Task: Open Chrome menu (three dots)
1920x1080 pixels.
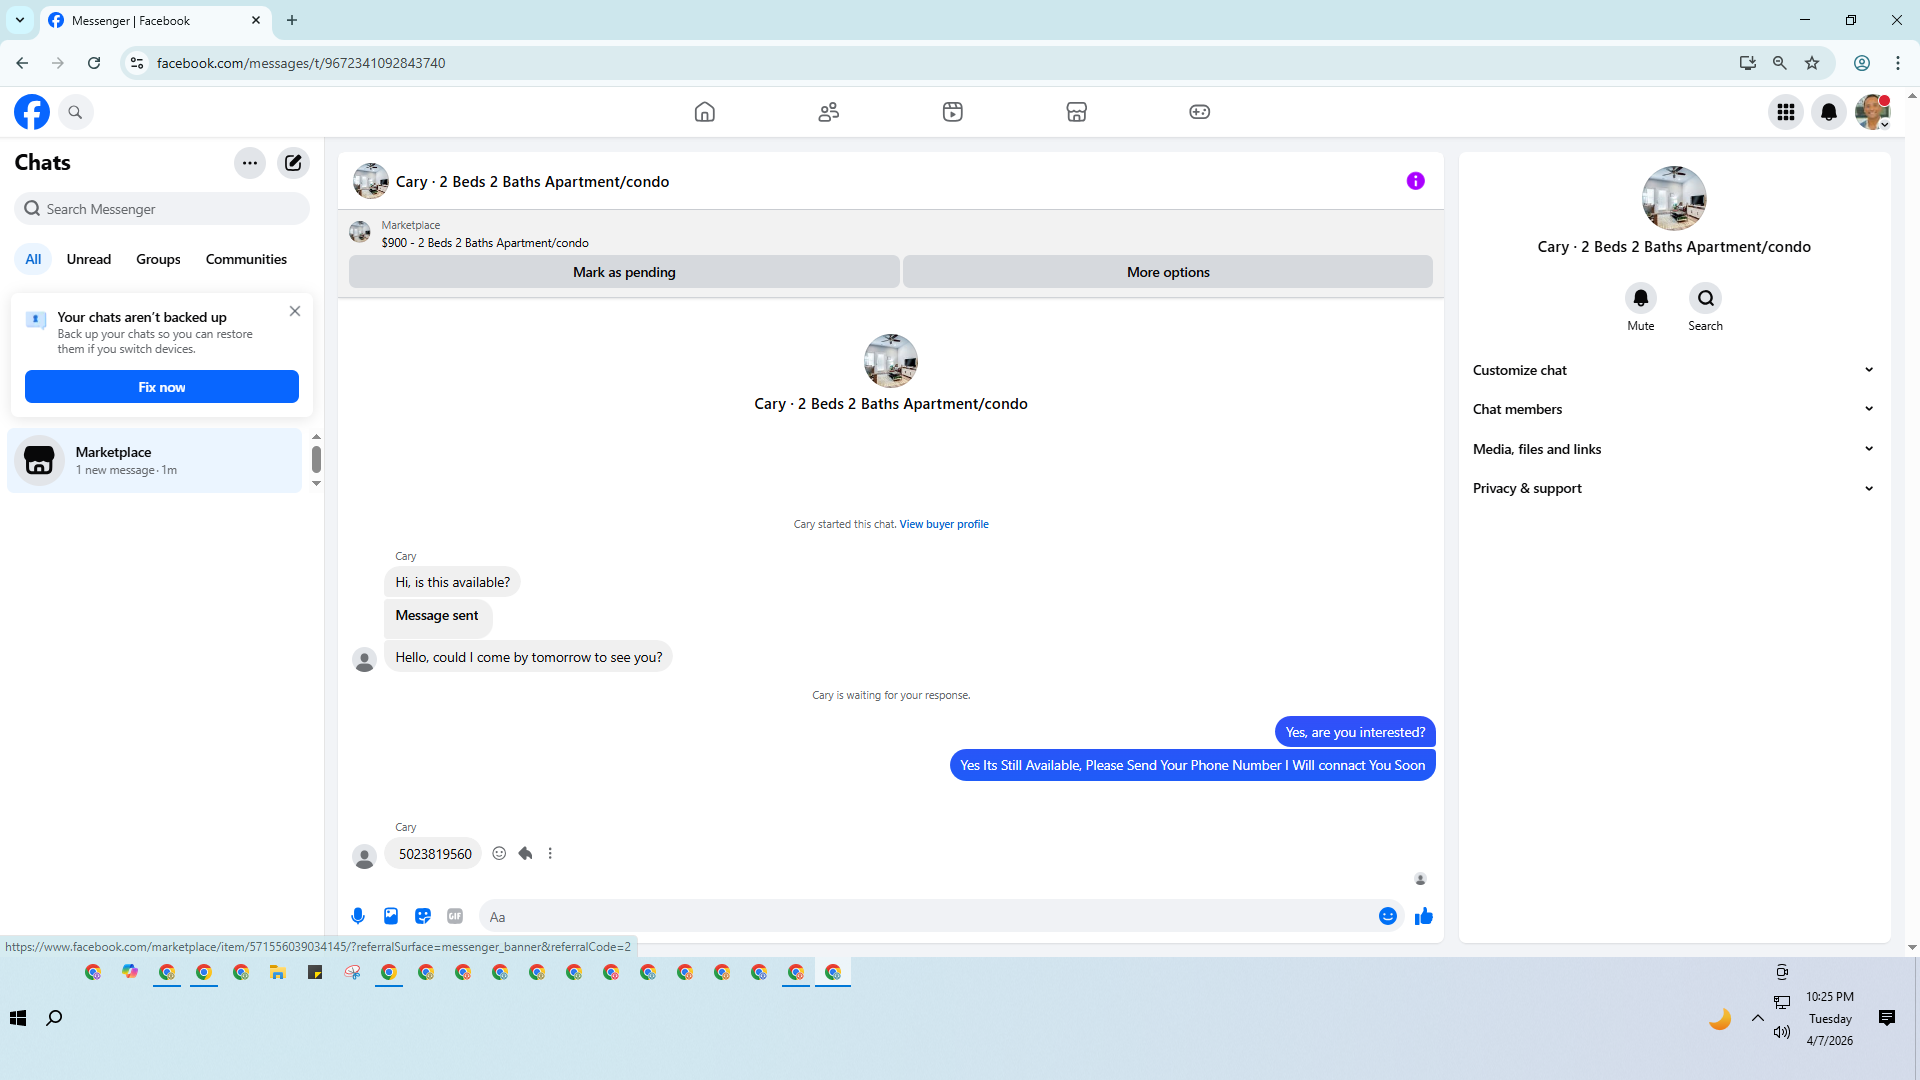Action: click(x=1898, y=63)
